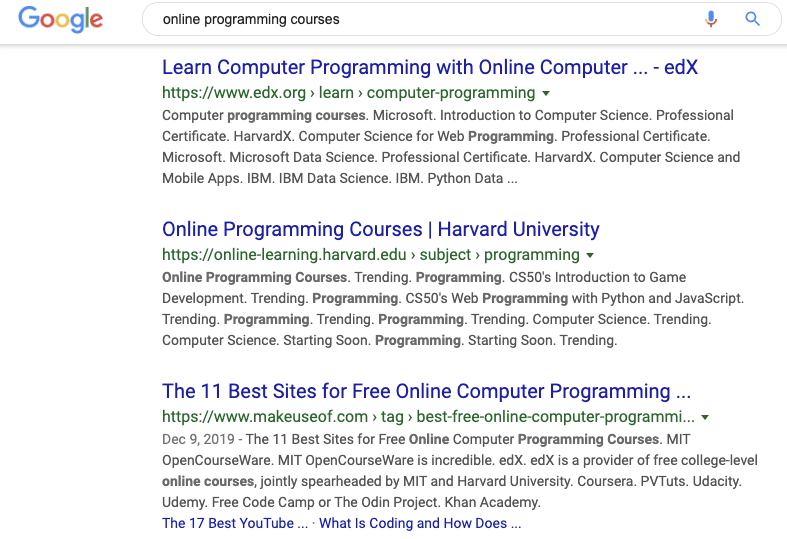Click the blue magnifying glass search icon
This screenshot has height=539, width=787.
tap(752, 19)
